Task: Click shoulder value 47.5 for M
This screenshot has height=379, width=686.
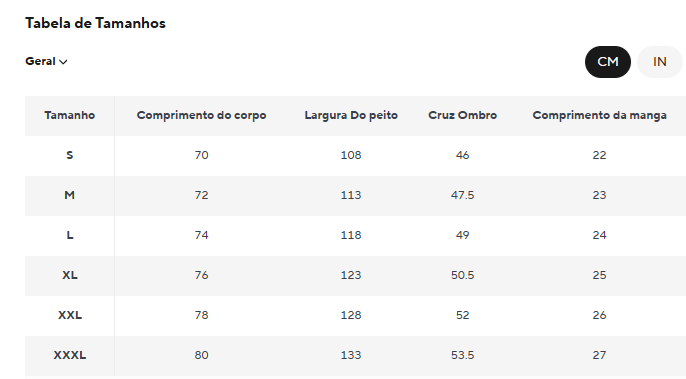Action: (x=462, y=195)
